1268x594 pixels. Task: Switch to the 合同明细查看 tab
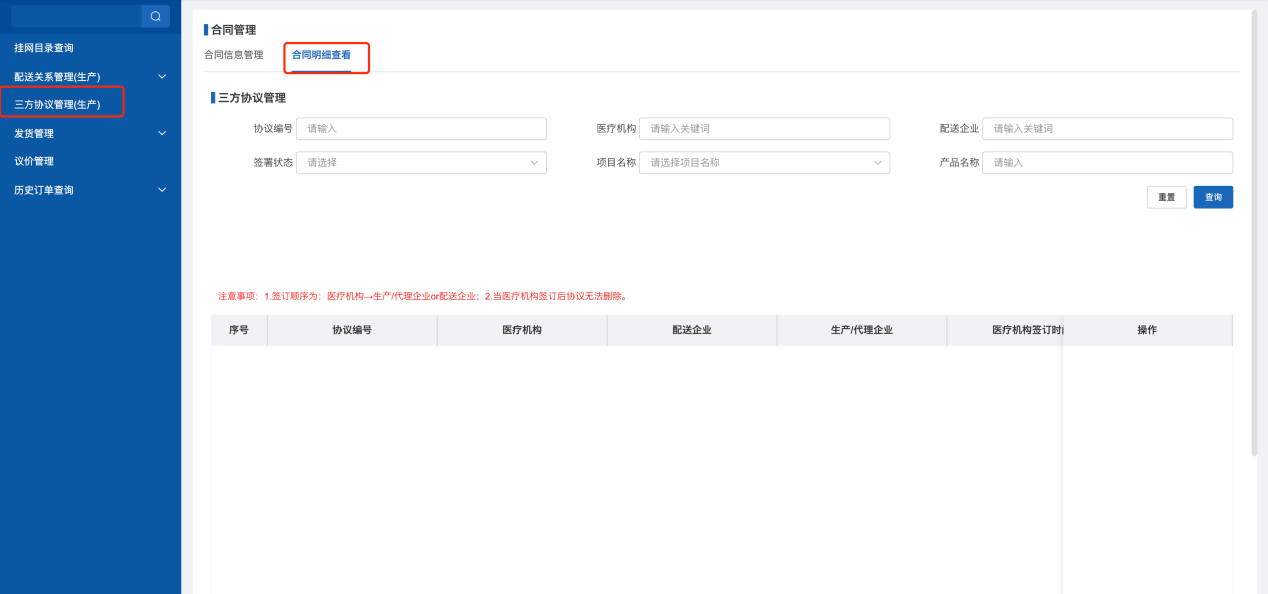321,55
